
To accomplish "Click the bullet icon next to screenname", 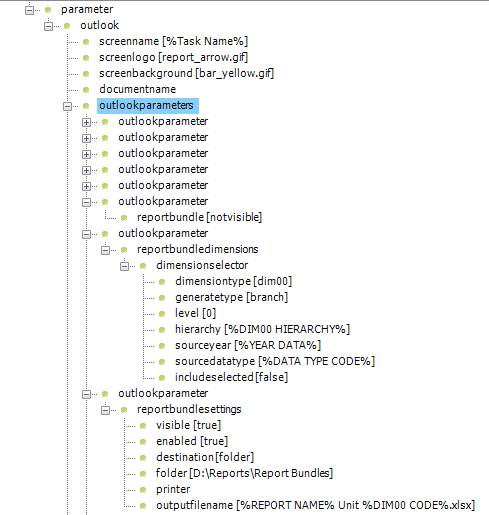I will (x=86, y=42).
